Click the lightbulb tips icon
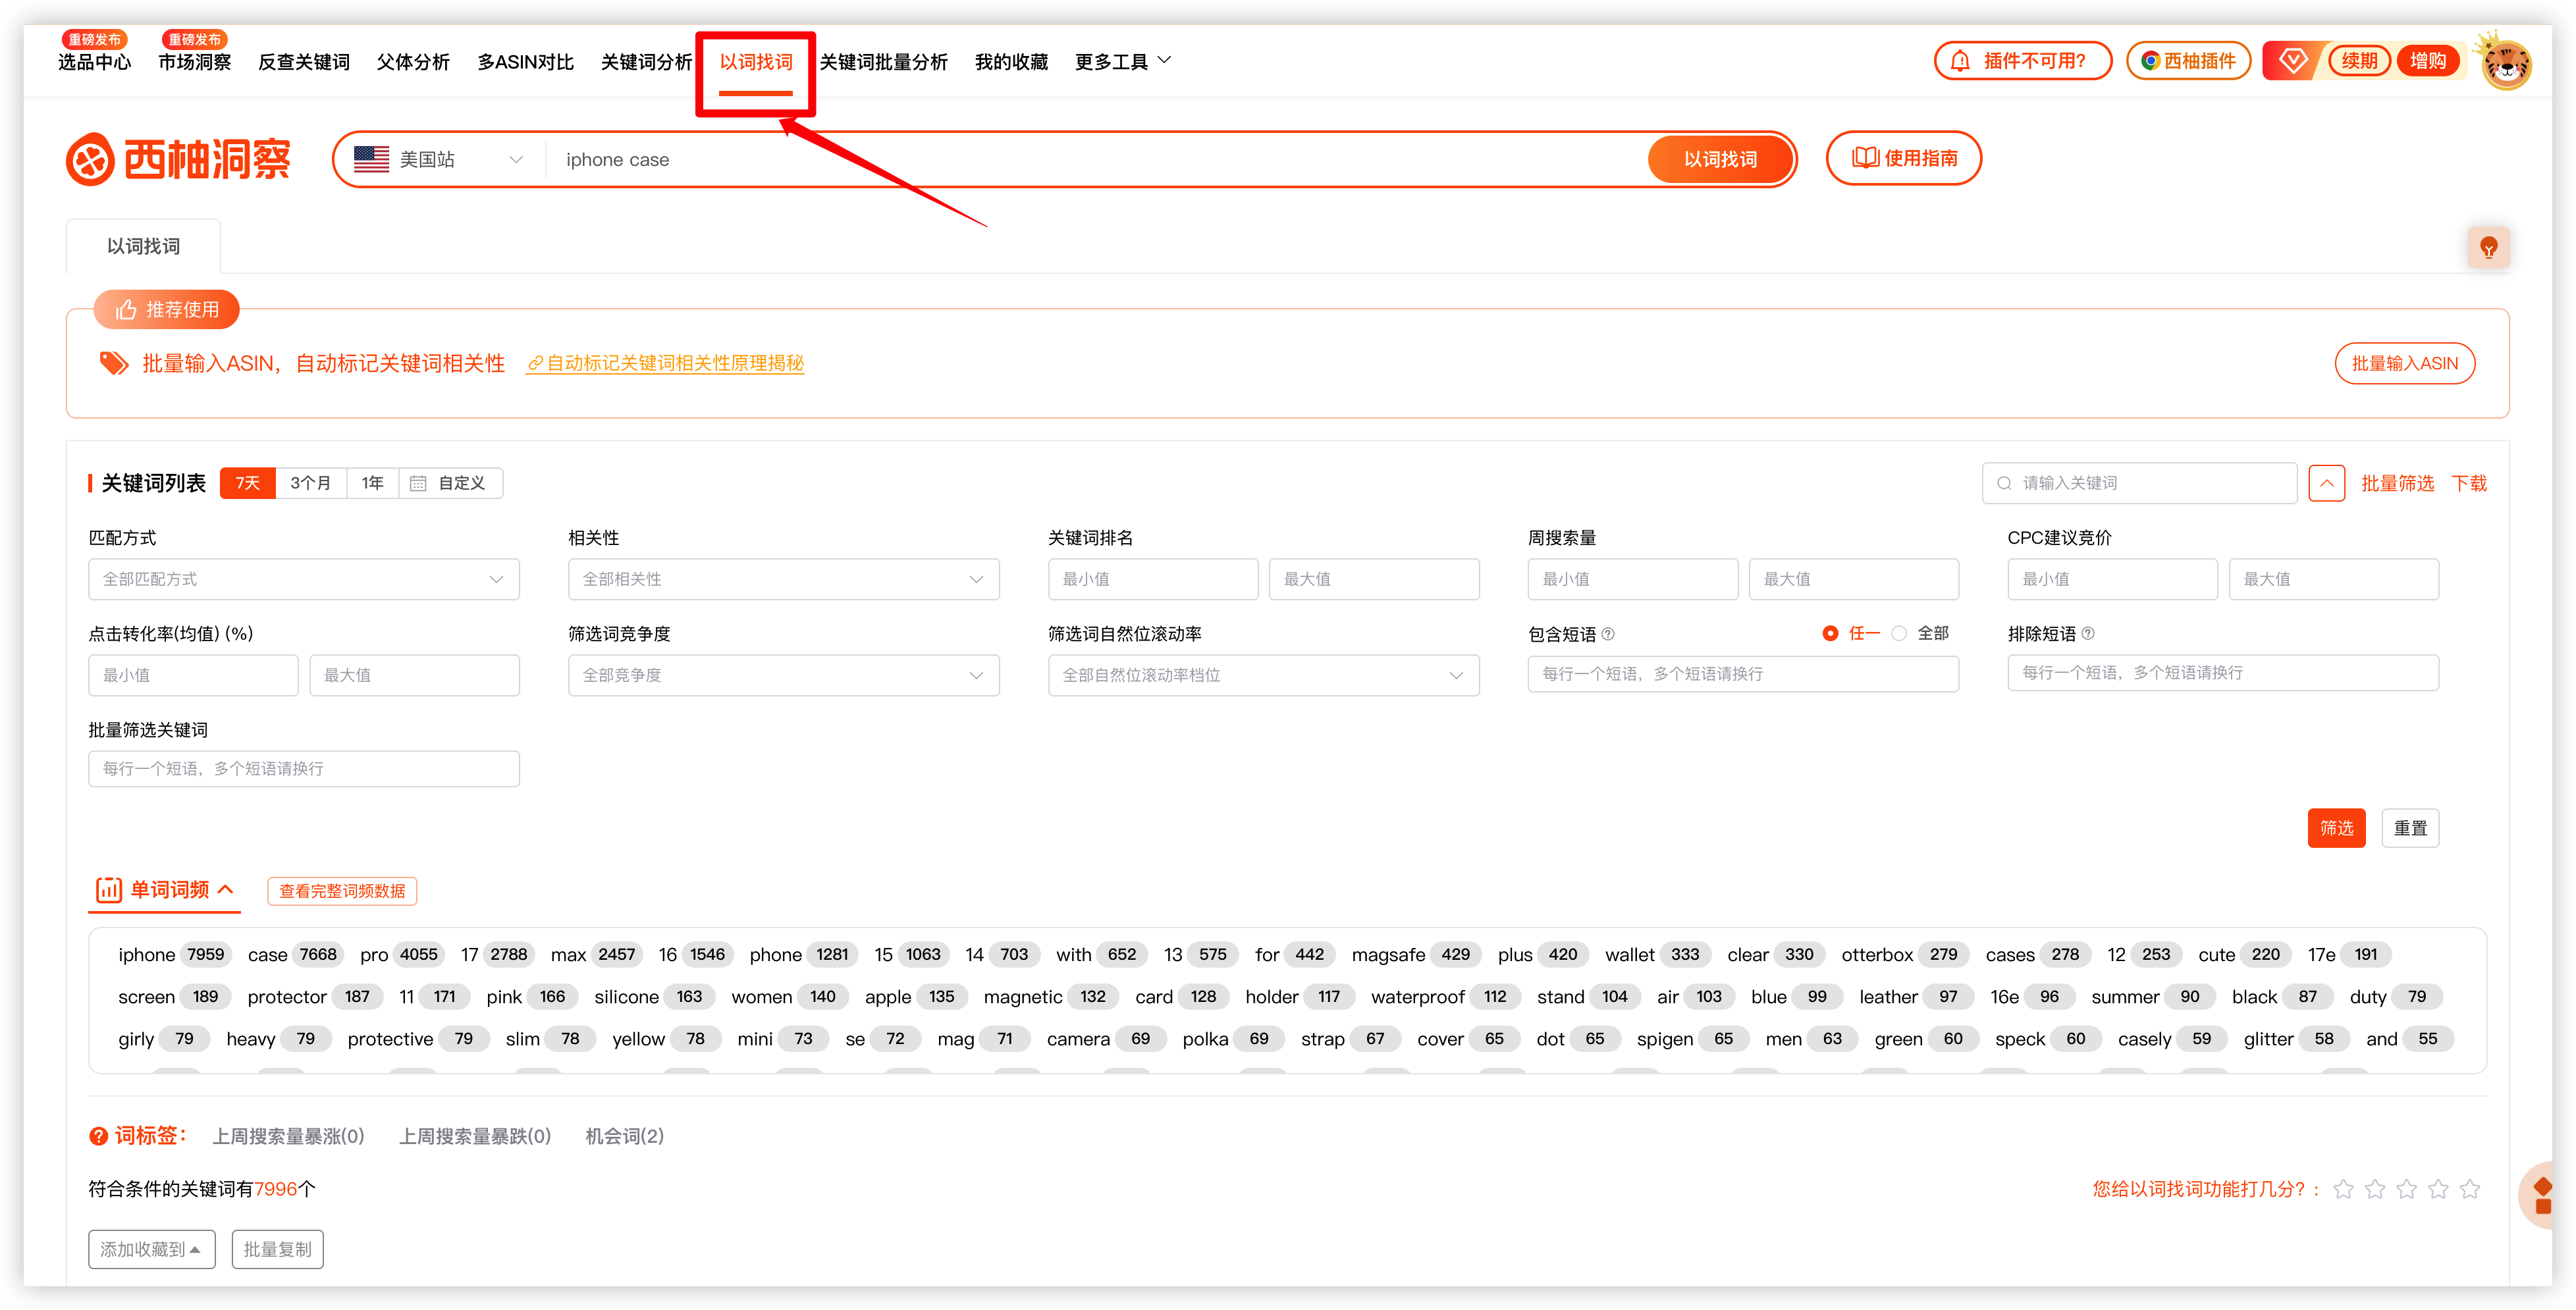This screenshot has width=2576, height=1310. pyautogui.click(x=2488, y=247)
